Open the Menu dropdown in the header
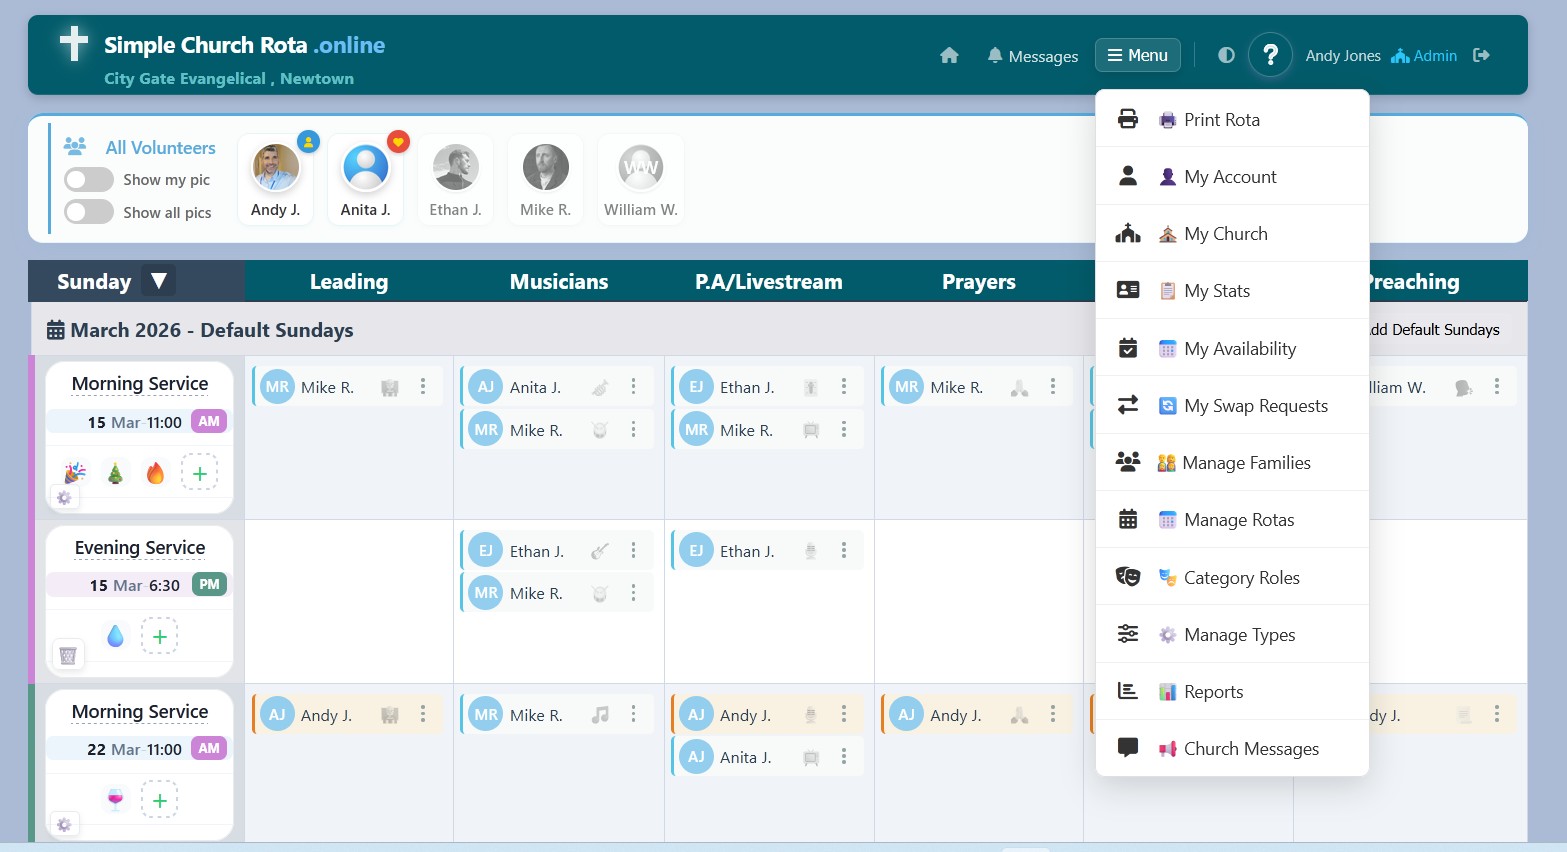 1137,55
